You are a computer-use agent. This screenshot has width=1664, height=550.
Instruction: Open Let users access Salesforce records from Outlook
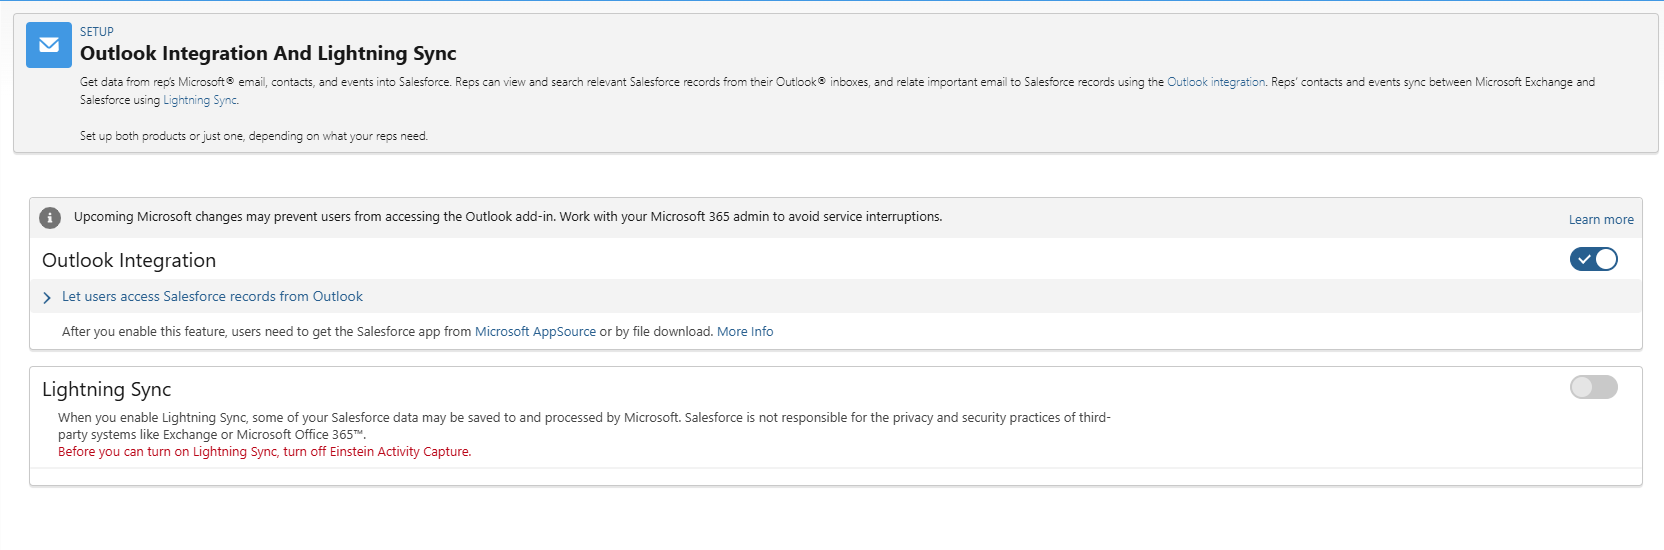click(x=212, y=297)
